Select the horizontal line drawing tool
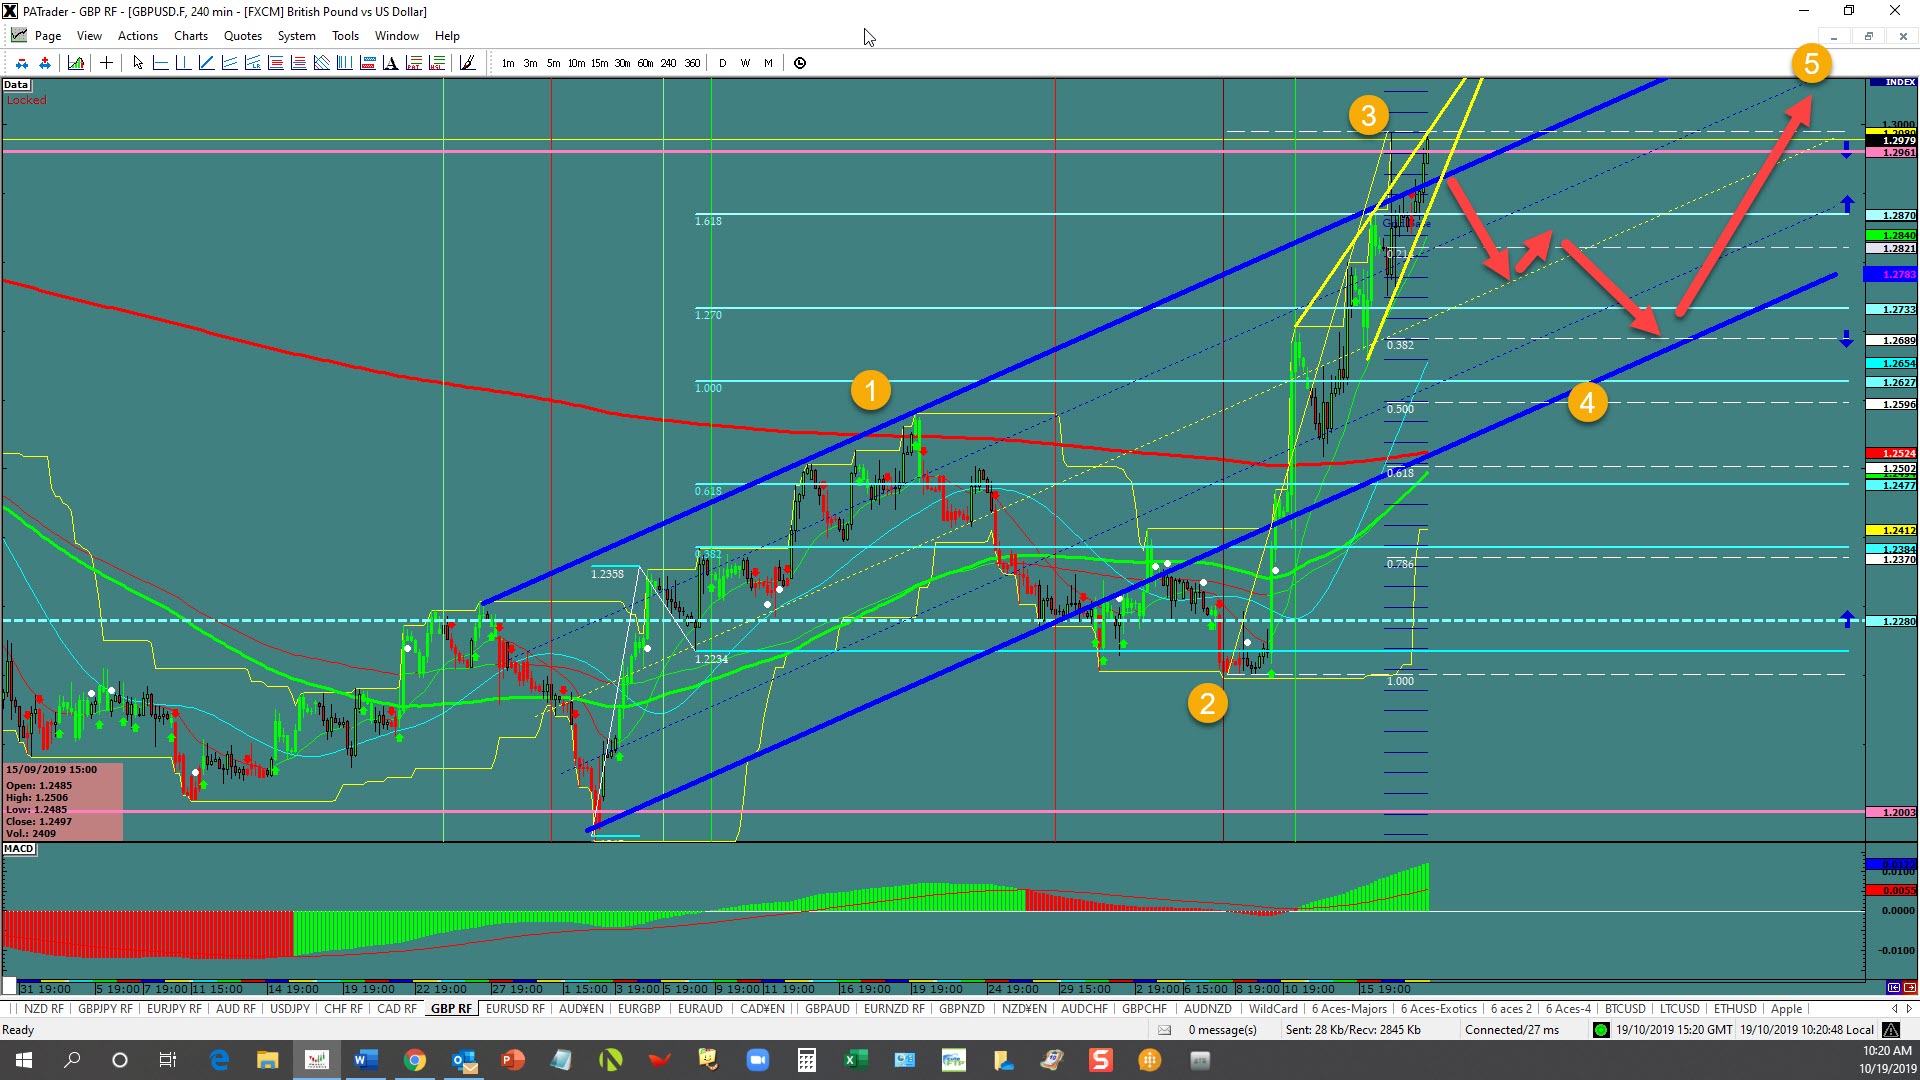This screenshot has width=1920, height=1080. click(160, 63)
